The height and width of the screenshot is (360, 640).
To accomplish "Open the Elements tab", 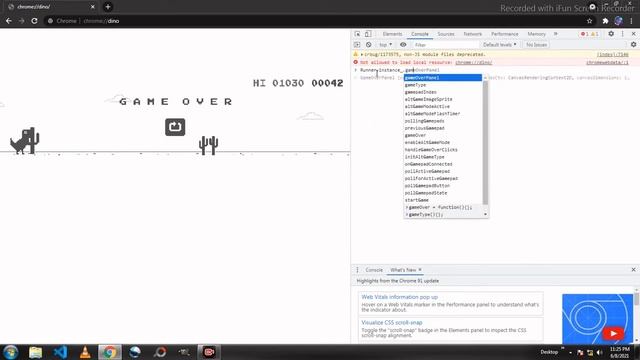I will coord(392,34).
